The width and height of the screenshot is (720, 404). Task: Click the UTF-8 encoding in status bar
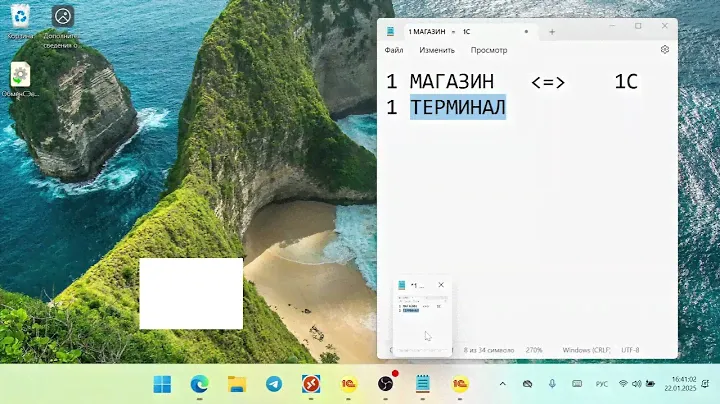click(x=630, y=350)
